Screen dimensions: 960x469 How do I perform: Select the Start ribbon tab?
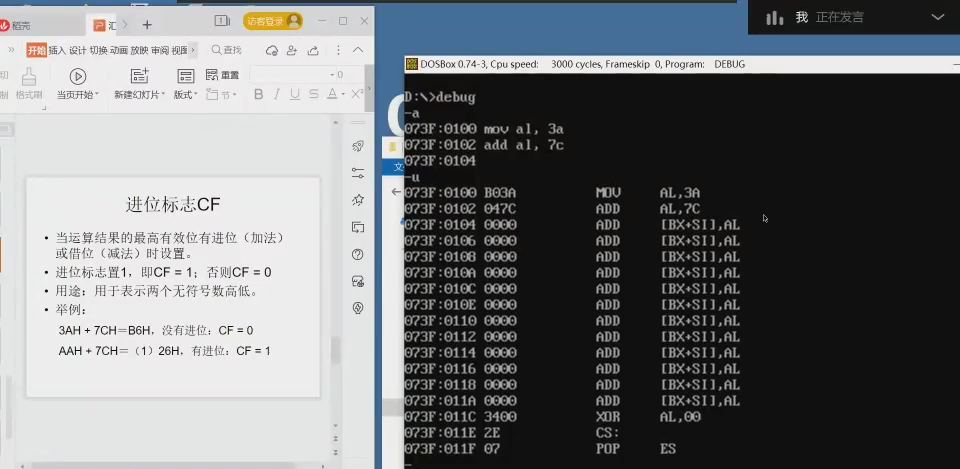coord(36,50)
